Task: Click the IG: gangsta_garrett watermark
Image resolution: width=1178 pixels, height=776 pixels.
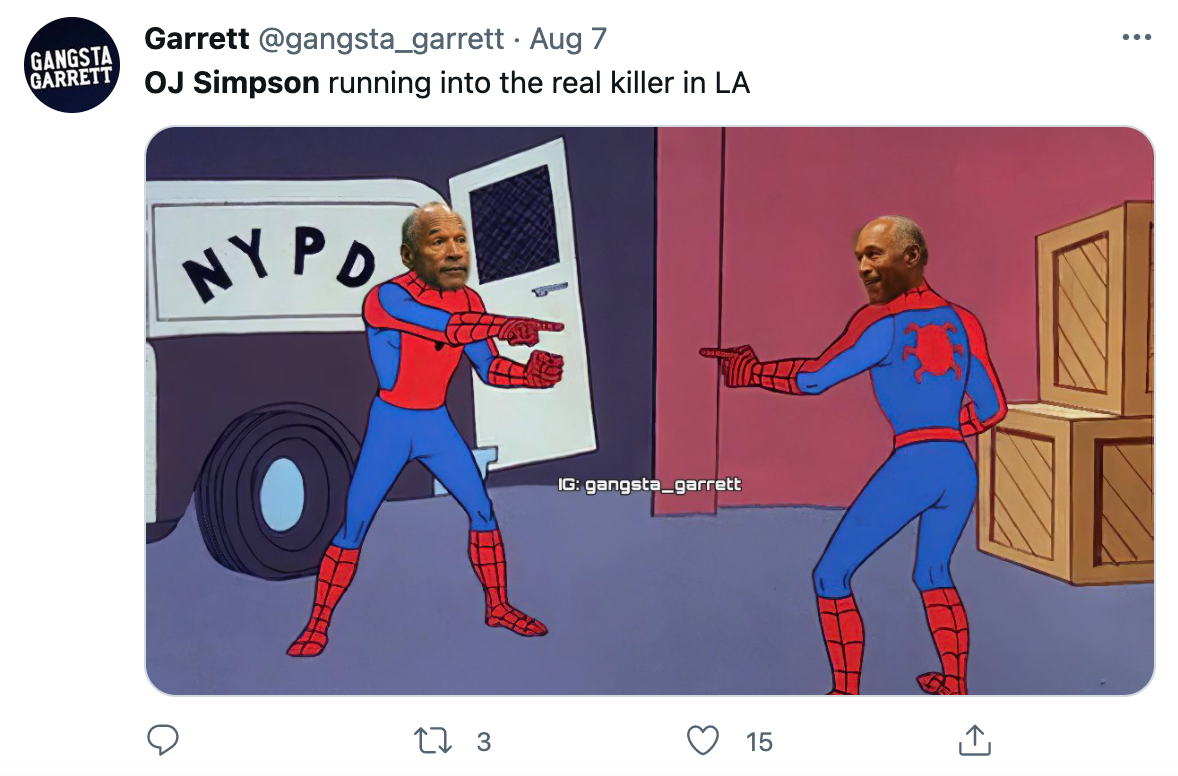Action: pos(649,485)
